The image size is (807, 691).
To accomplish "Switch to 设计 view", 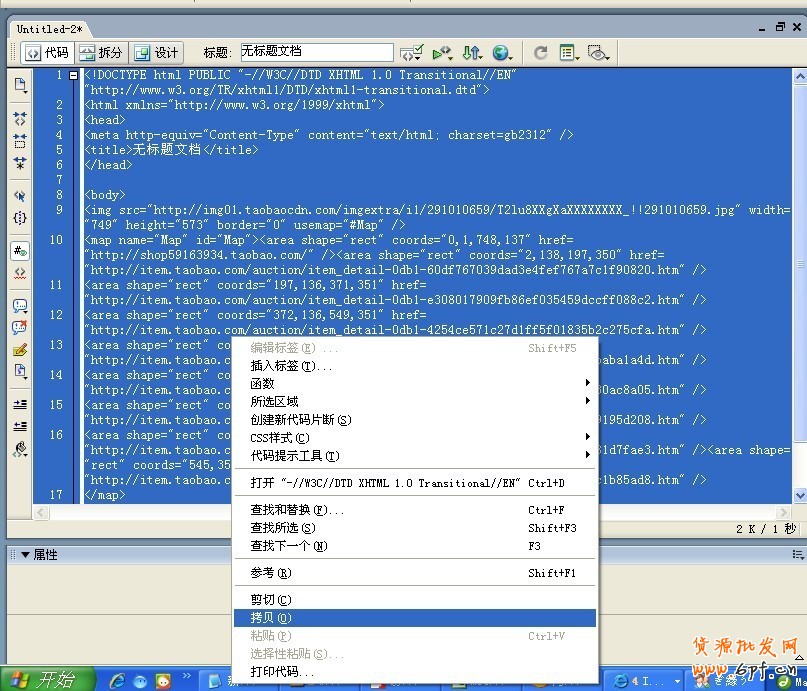I will [156, 53].
